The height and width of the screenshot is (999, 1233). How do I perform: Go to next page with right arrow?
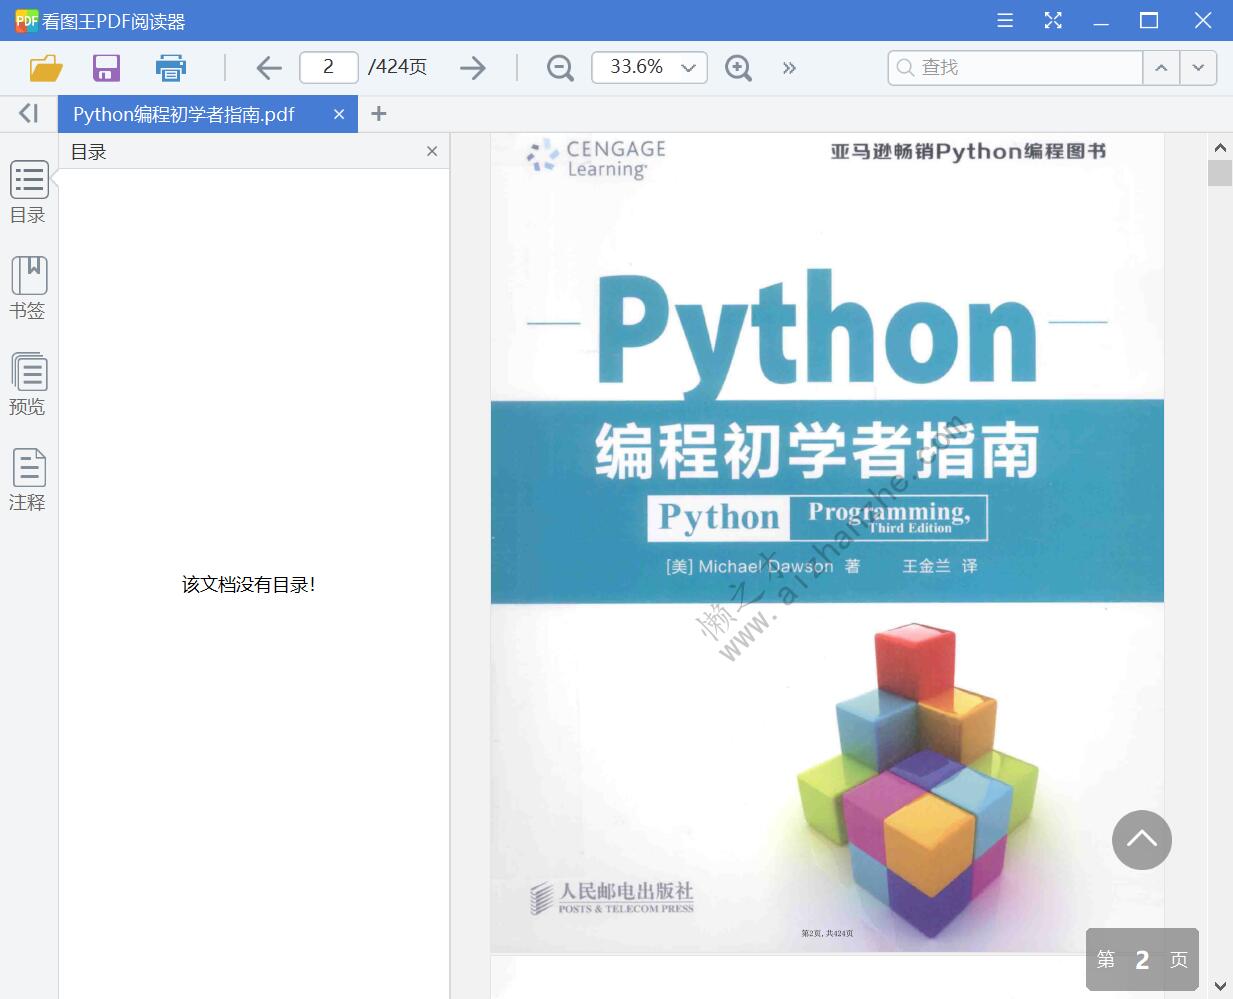click(473, 68)
